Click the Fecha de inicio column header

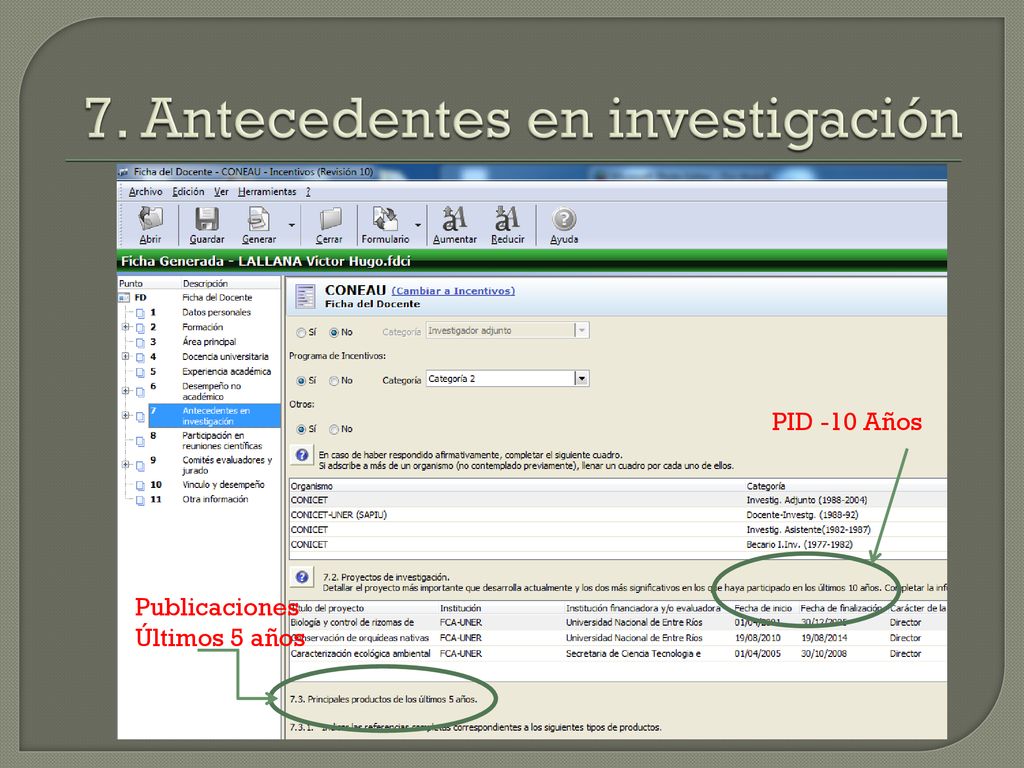[x=763, y=609]
